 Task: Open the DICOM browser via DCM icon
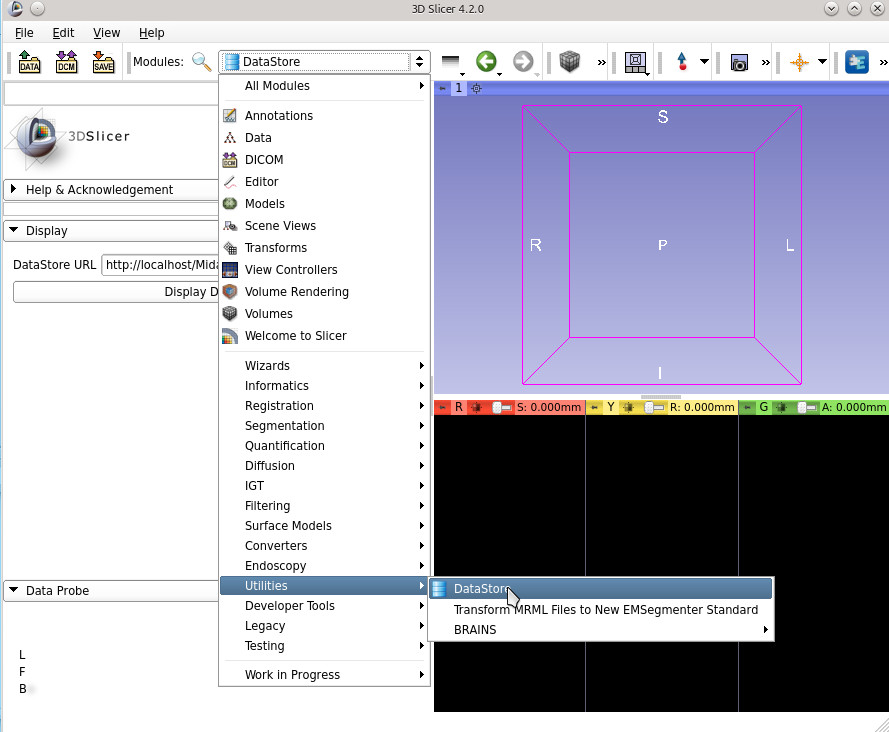[66, 62]
